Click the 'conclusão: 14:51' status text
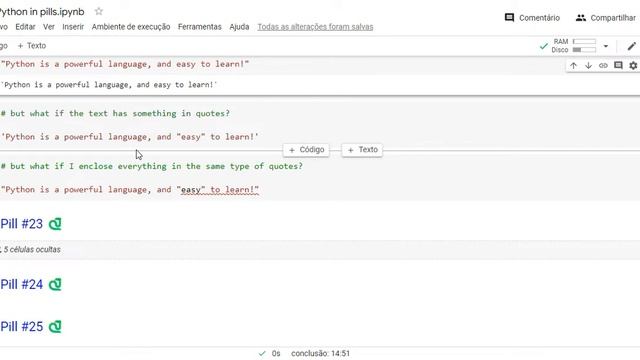Screen dimensions: 640x360 click(x=320, y=353)
